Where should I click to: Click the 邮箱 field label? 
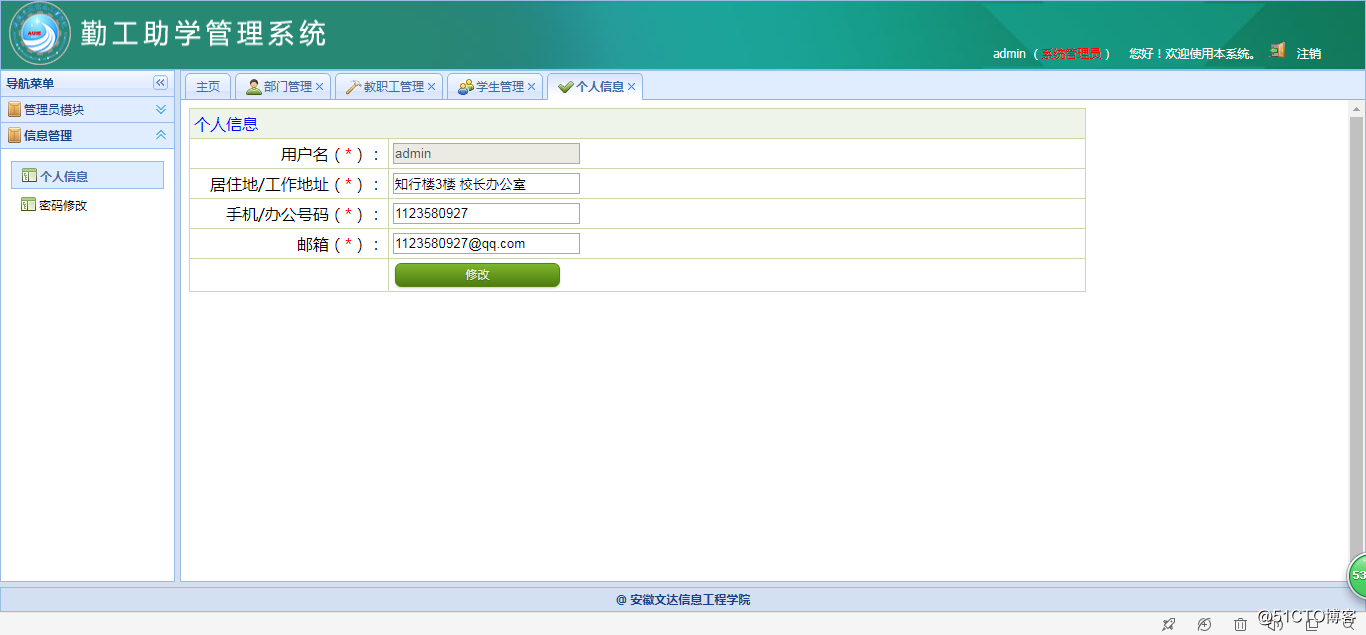[x=312, y=244]
